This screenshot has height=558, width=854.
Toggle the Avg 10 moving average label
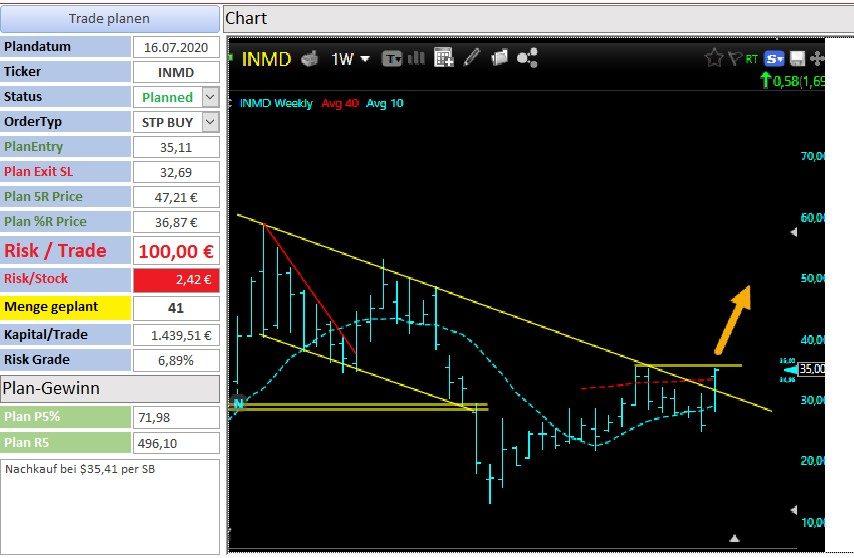click(385, 103)
